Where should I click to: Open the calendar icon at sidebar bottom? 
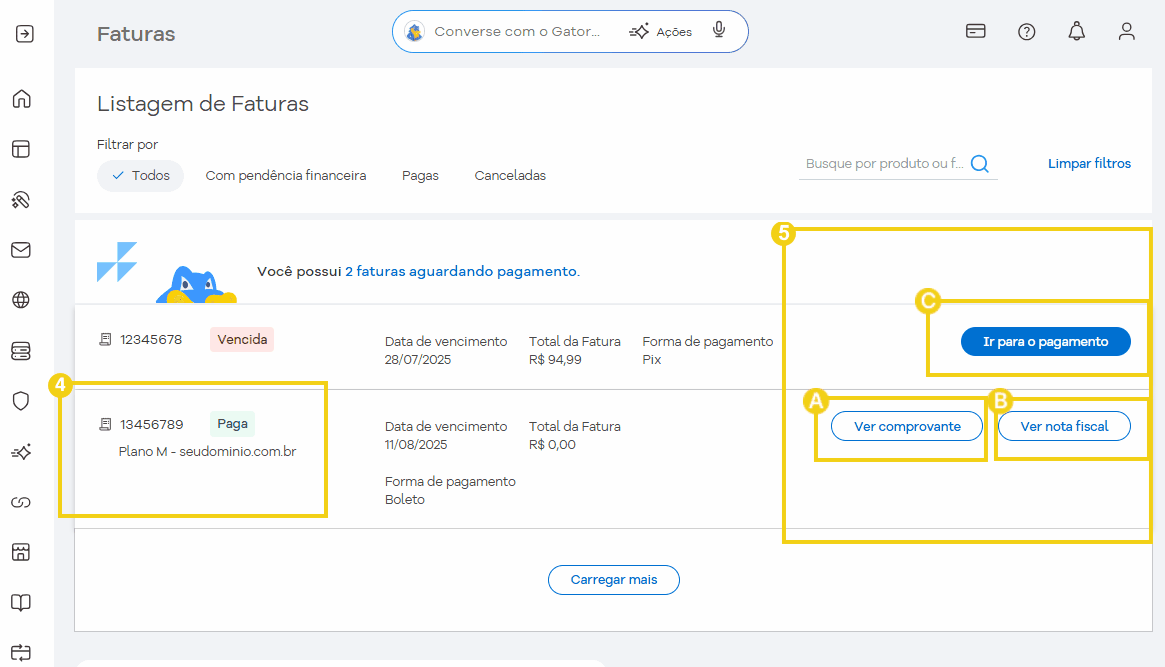(x=22, y=653)
